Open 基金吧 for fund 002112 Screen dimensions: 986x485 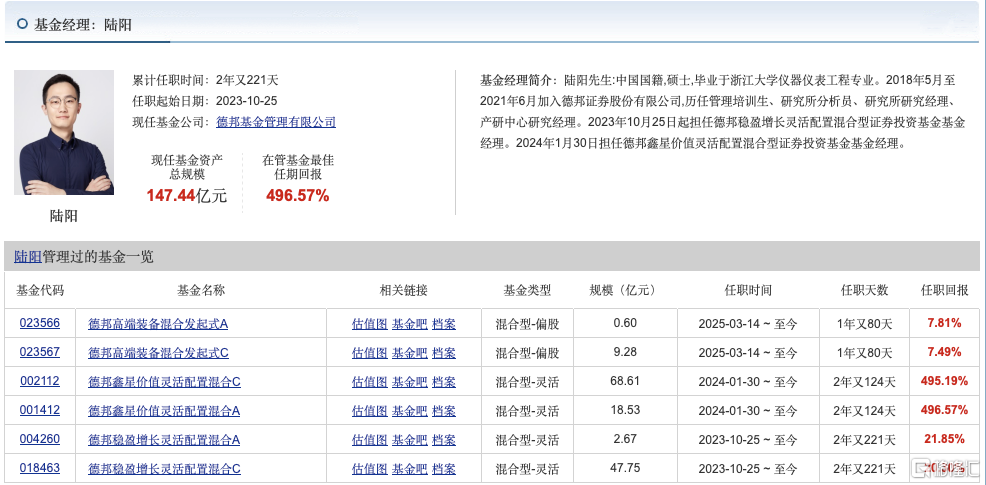(x=410, y=382)
